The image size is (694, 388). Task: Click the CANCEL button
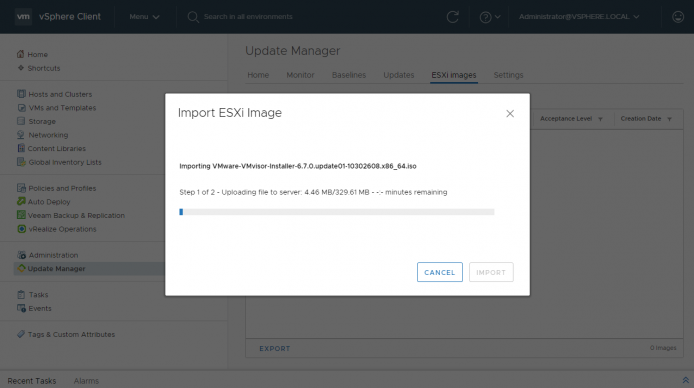[x=440, y=272]
